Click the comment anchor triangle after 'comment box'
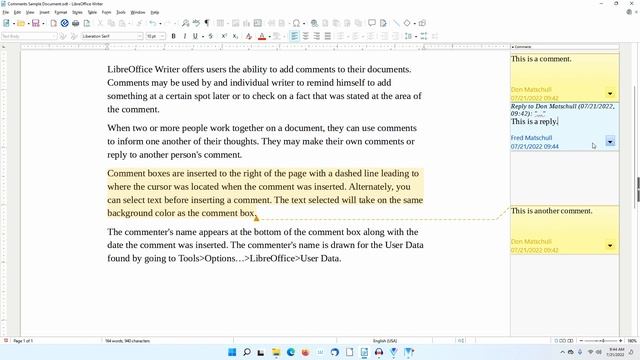 point(256,218)
